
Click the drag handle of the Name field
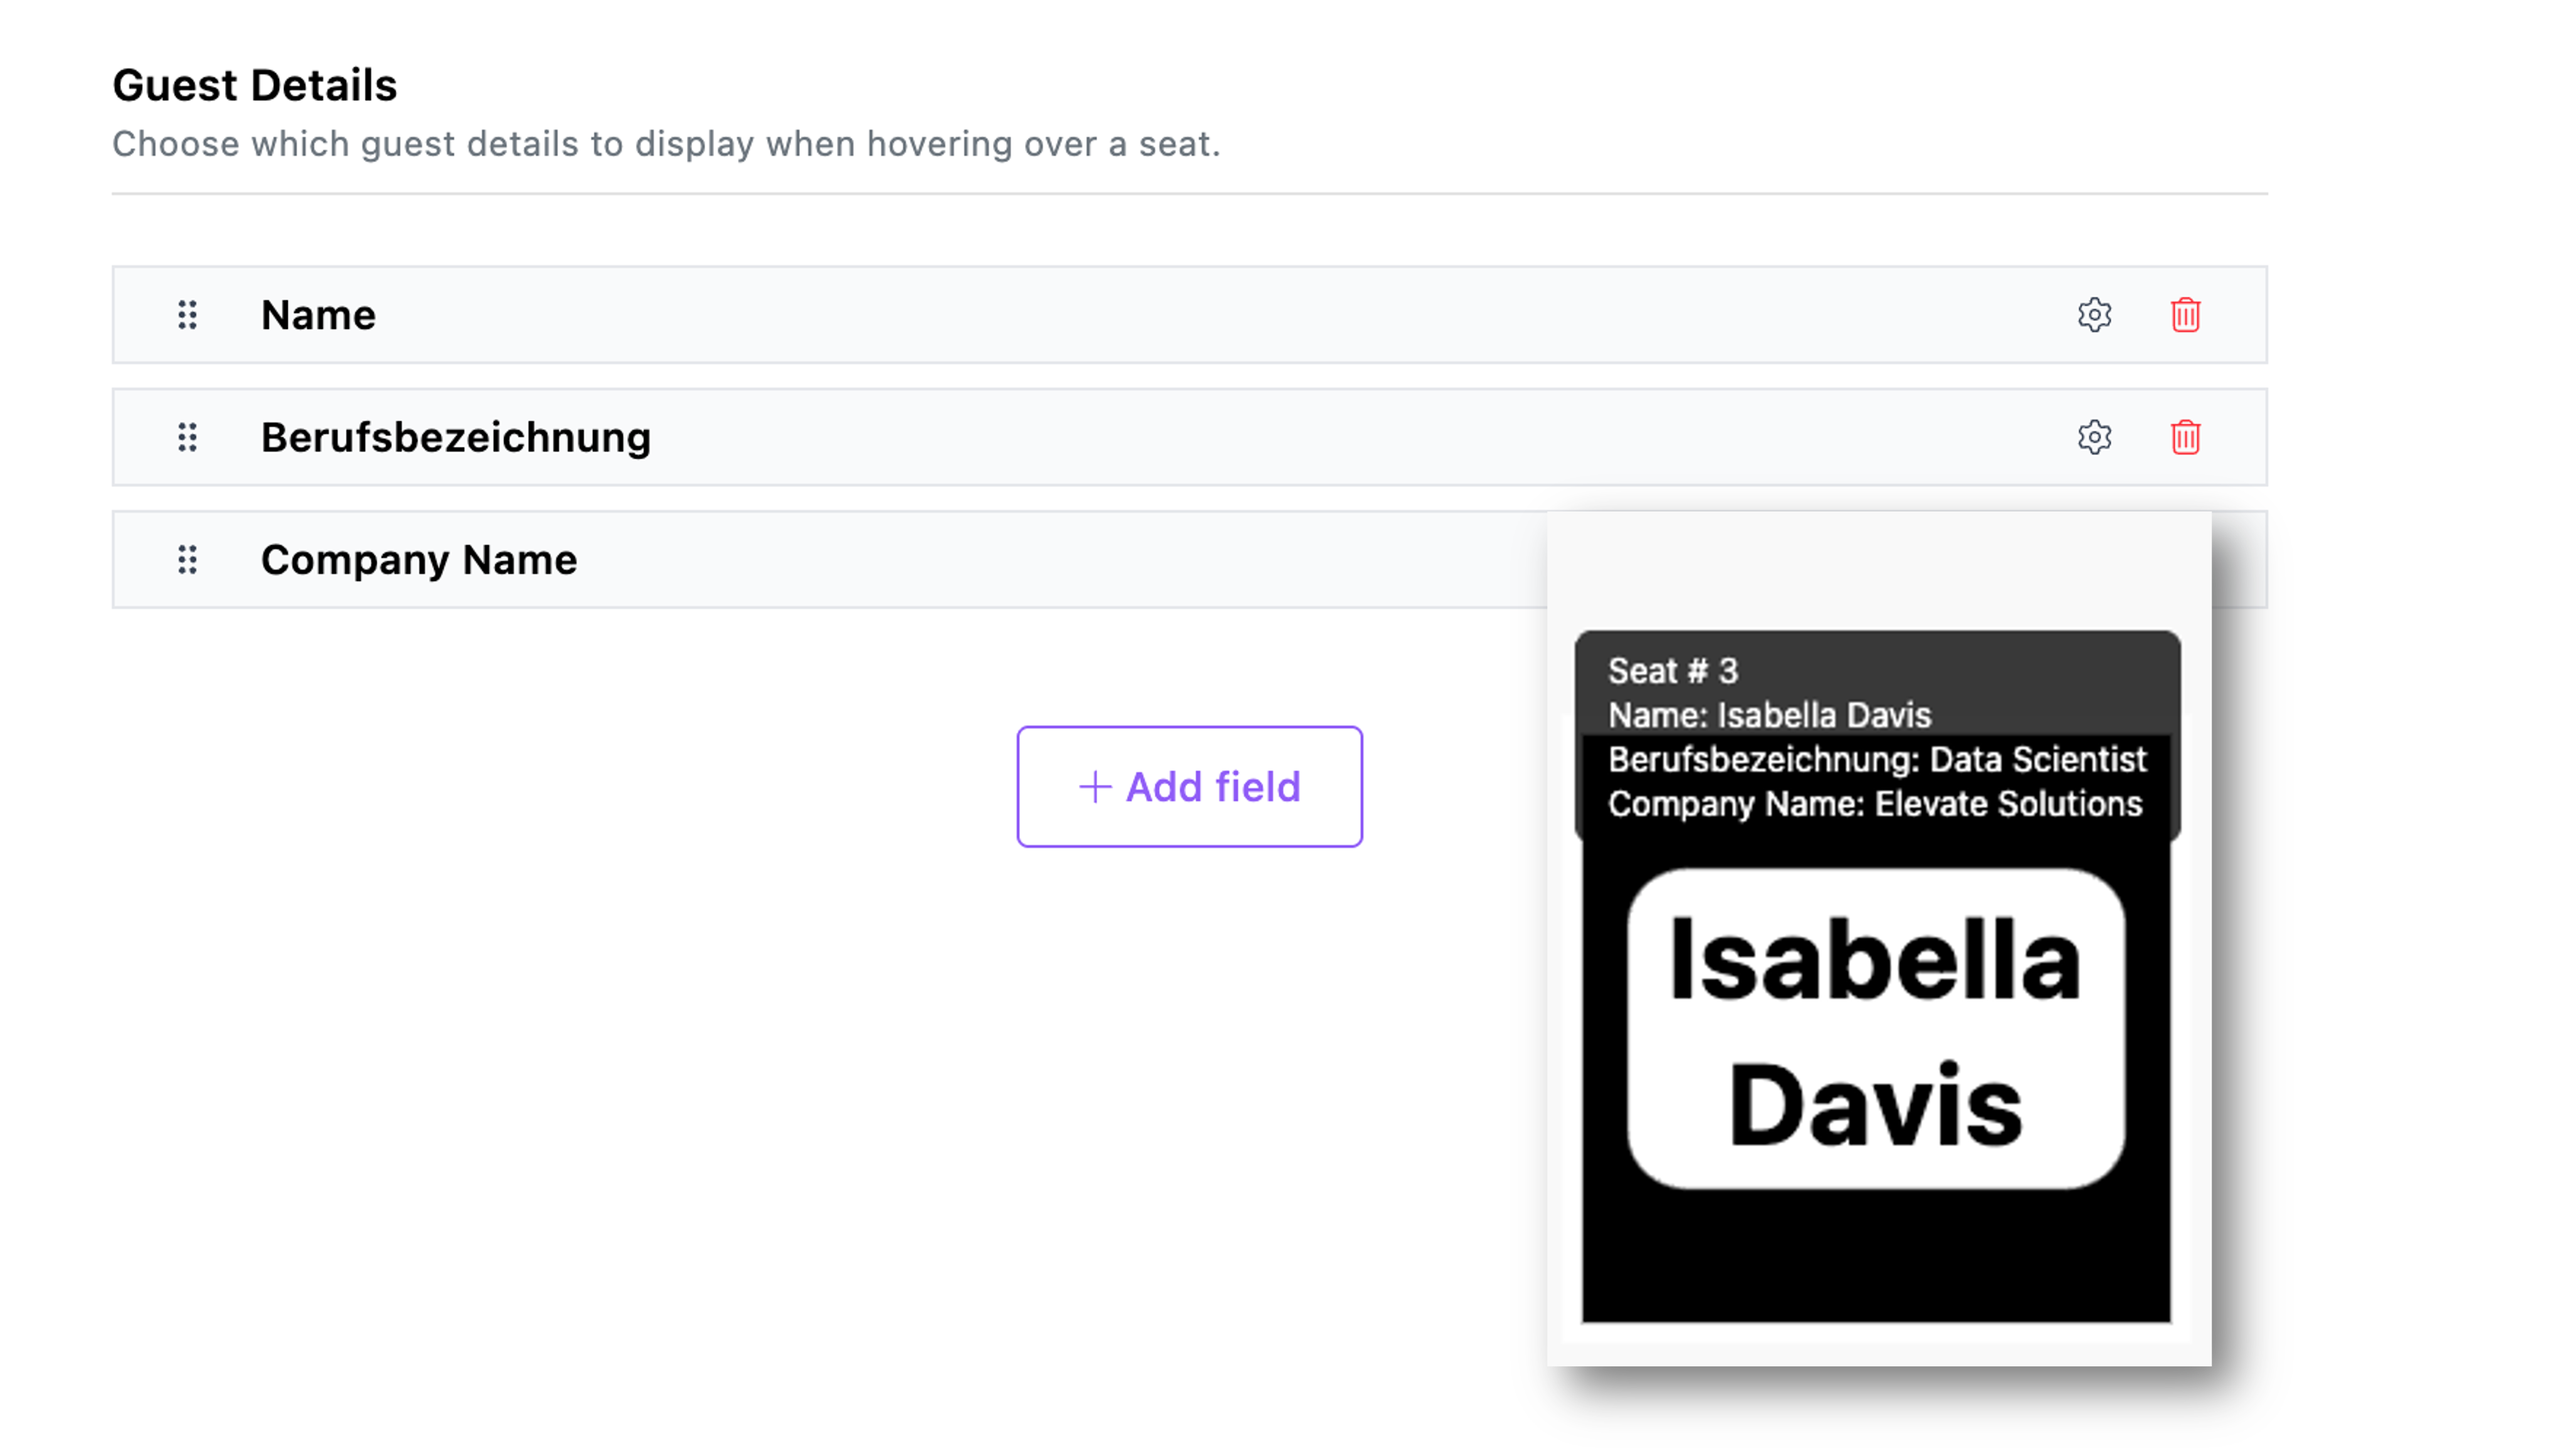click(187, 315)
